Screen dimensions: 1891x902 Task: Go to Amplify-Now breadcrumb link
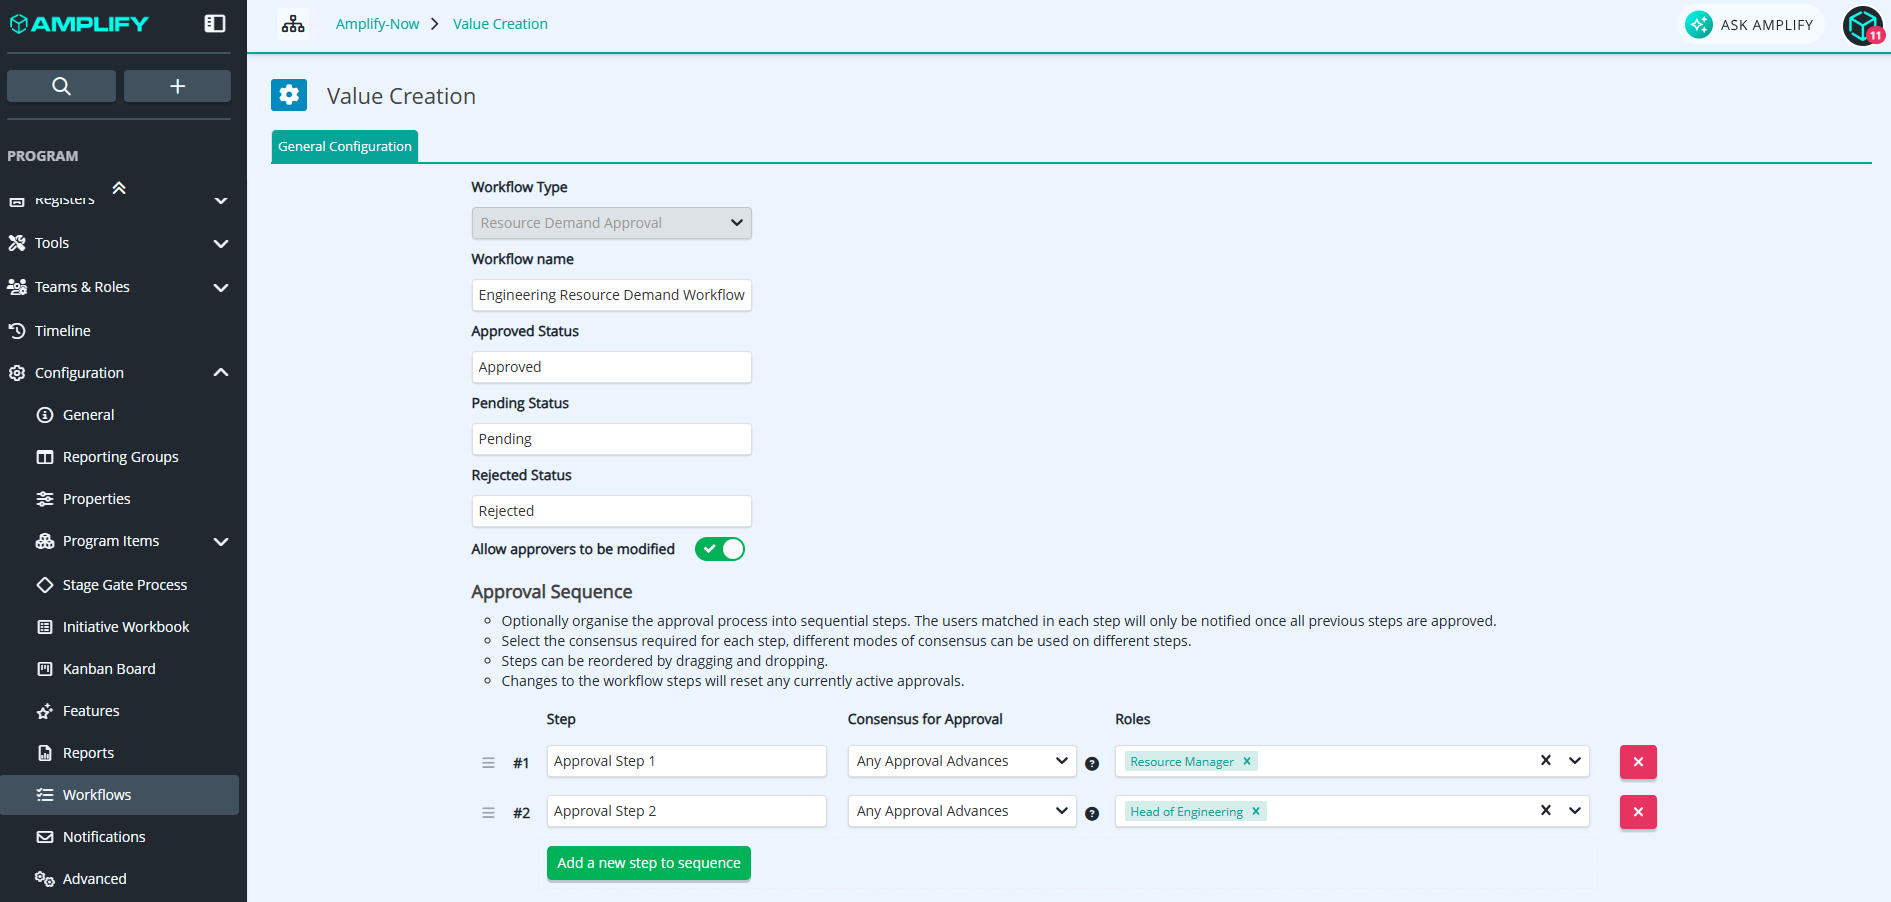pos(377,24)
